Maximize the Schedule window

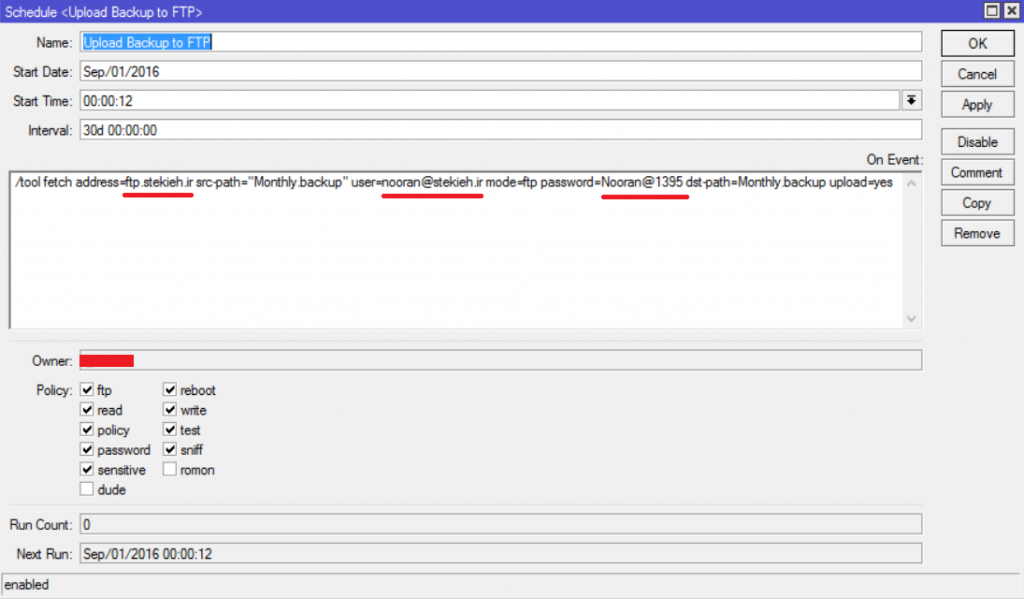991,10
